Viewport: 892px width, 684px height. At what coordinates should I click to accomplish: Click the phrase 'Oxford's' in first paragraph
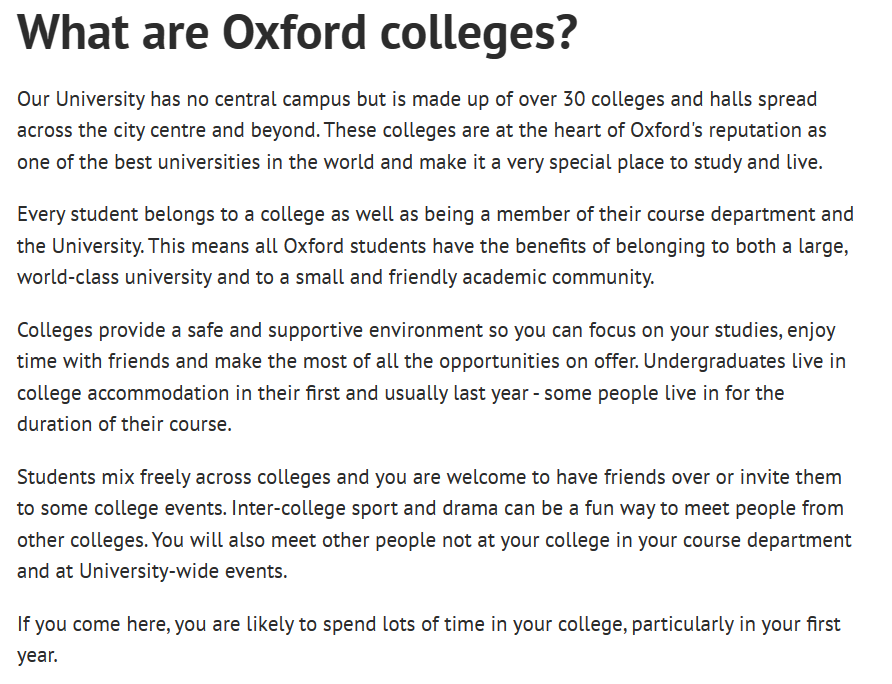[666, 130]
